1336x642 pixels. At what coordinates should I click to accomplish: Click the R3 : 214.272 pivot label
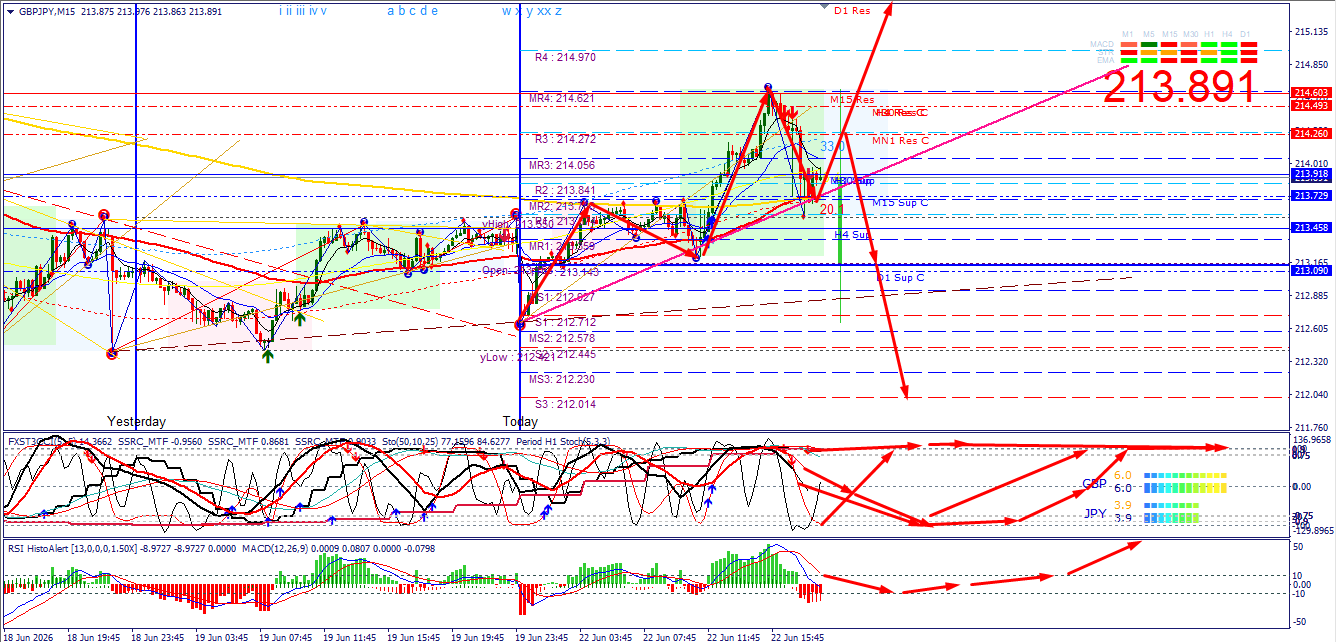coord(565,140)
